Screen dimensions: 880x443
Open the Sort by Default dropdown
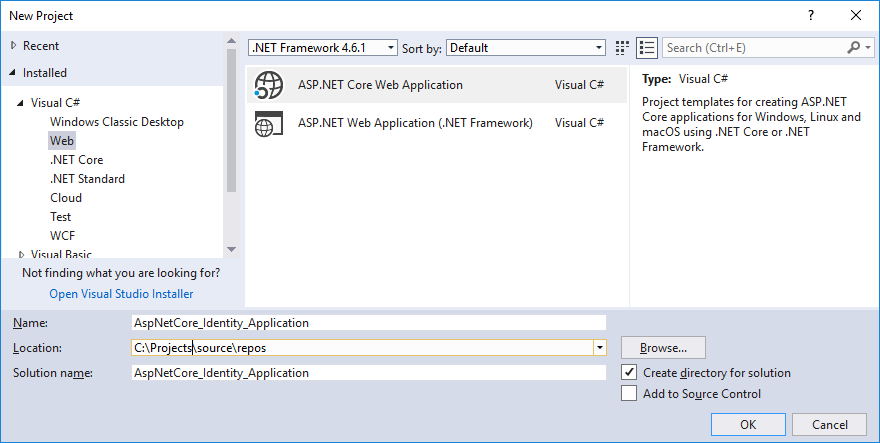click(526, 47)
